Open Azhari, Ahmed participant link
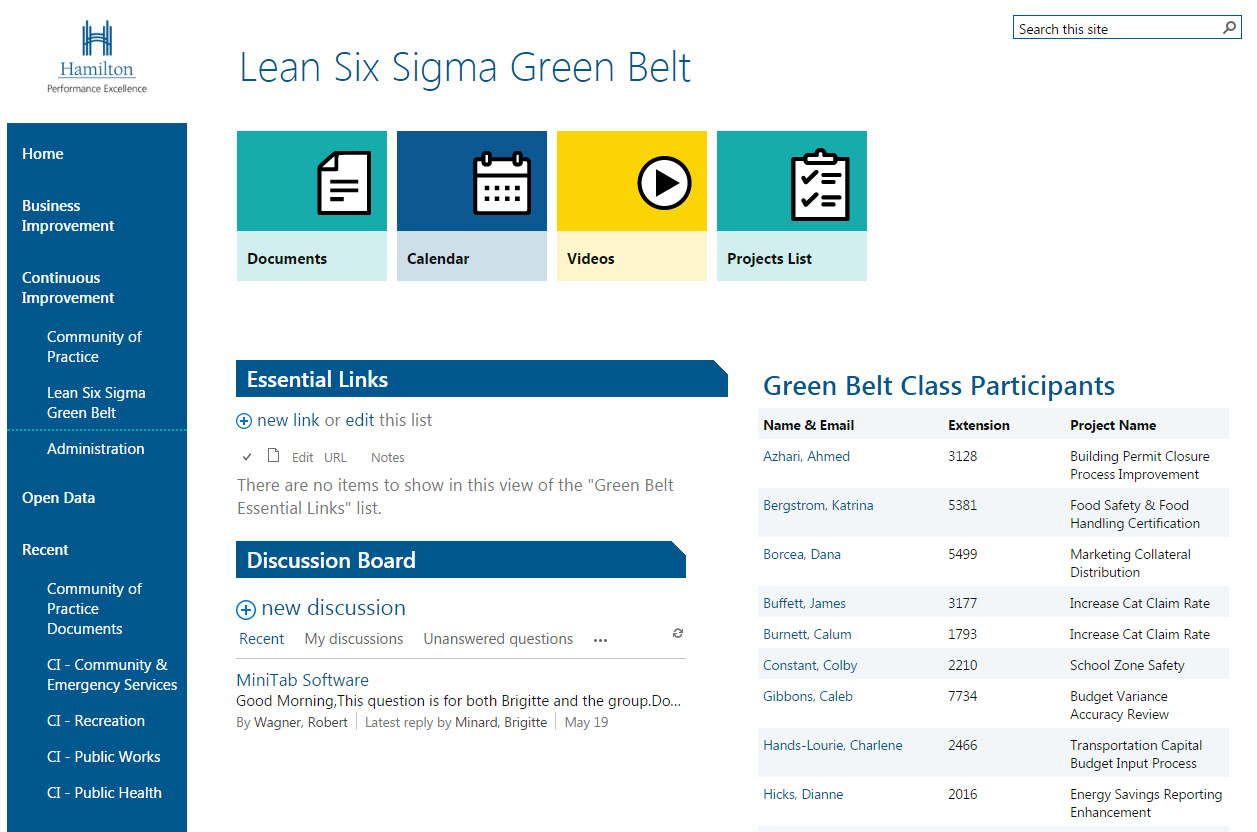This screenshot has height=832, width=1257. coord(806,456)
